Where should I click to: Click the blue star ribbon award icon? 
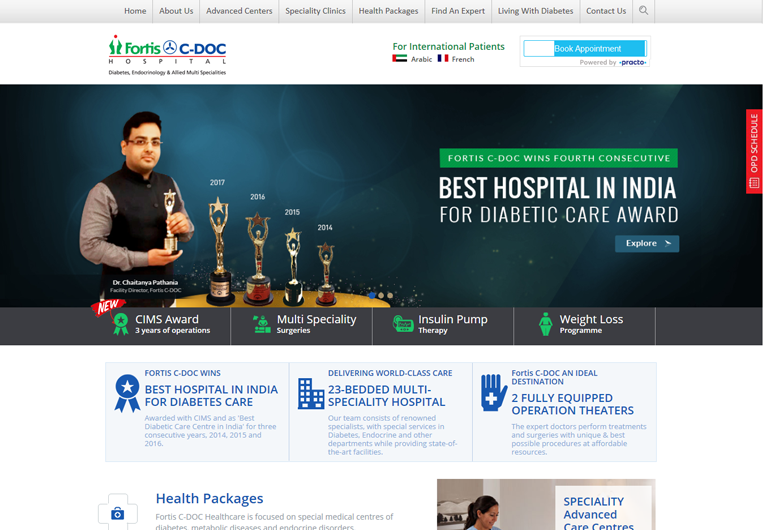pyautogui.click(x=127, y=393)
